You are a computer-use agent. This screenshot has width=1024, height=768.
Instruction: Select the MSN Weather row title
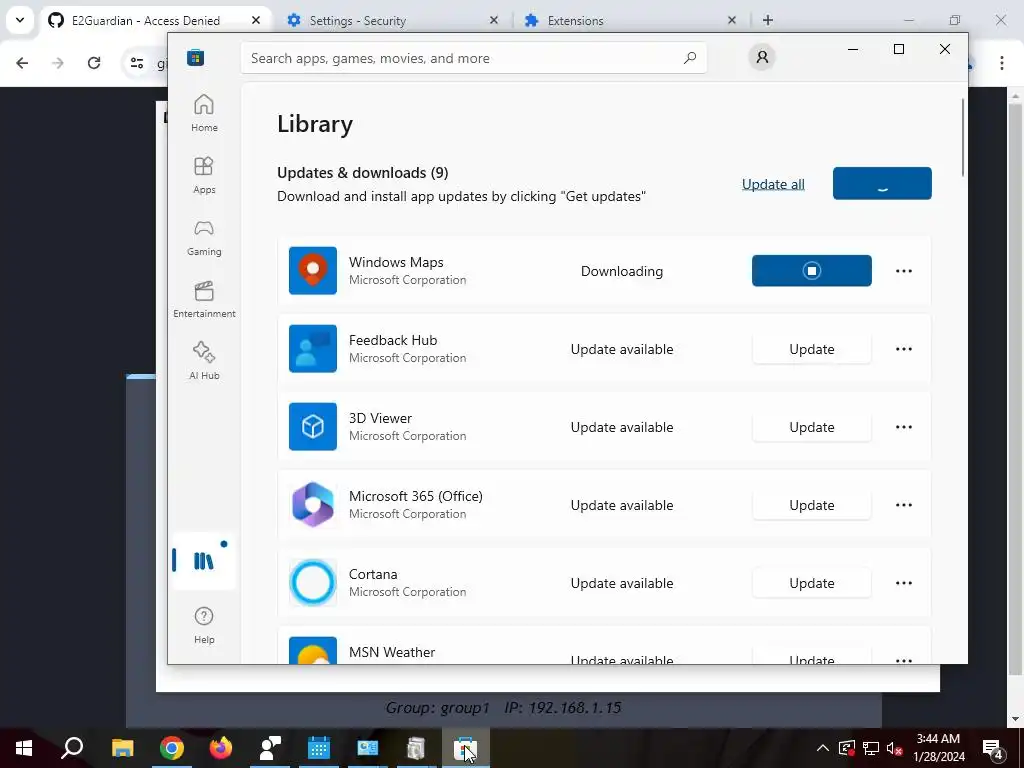coord(392,652)
